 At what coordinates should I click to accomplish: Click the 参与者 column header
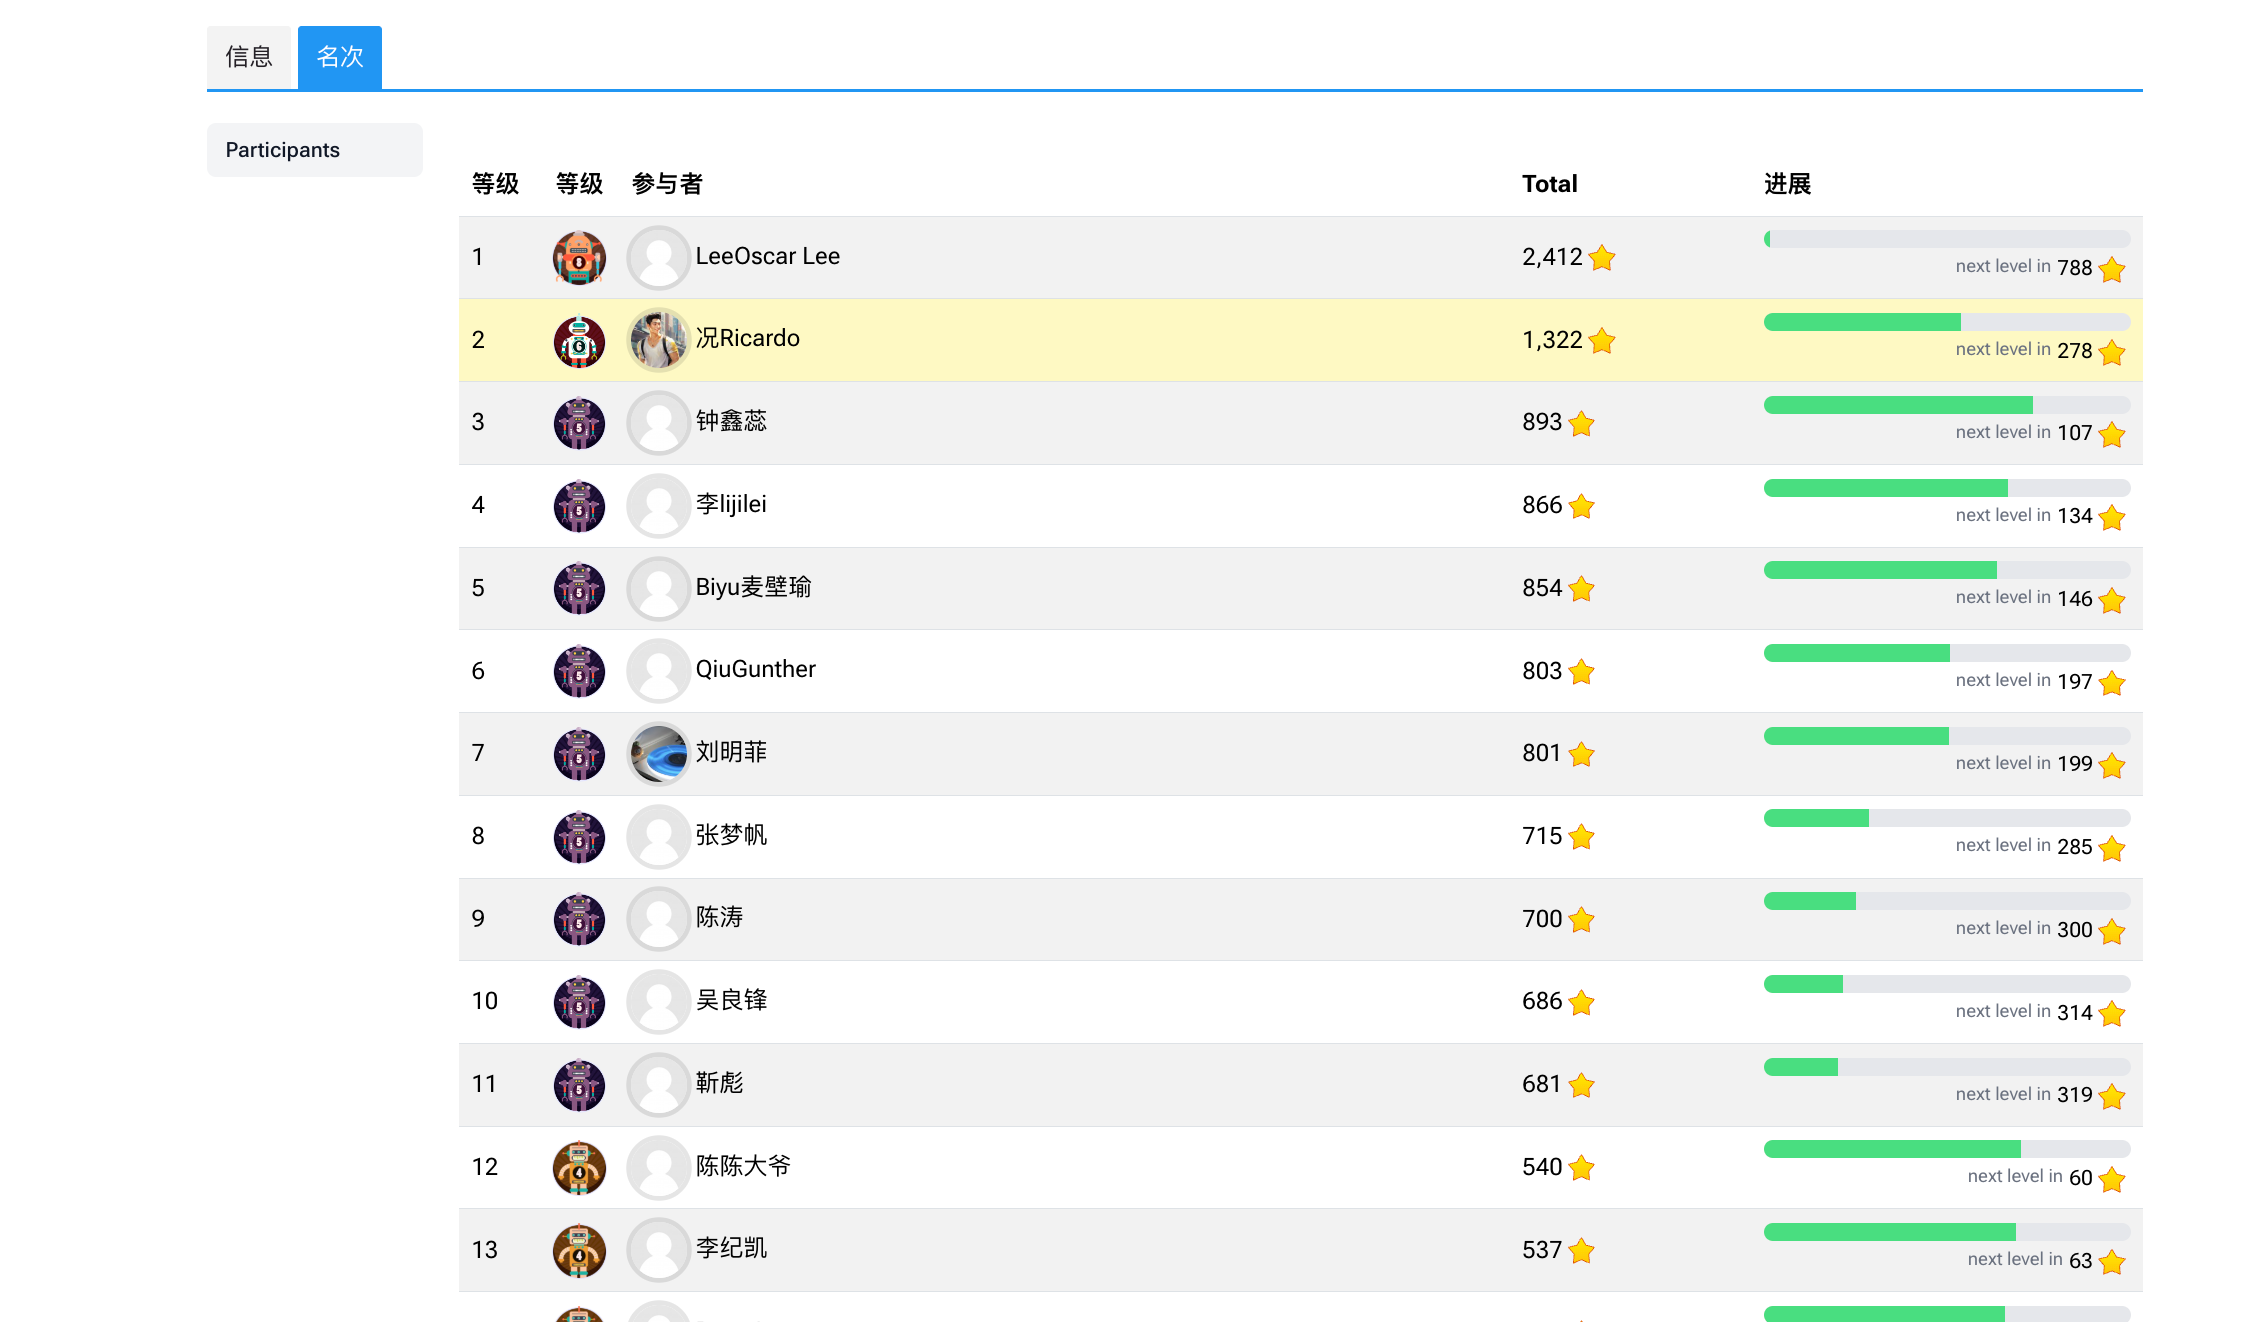click(x=667, y=184)
